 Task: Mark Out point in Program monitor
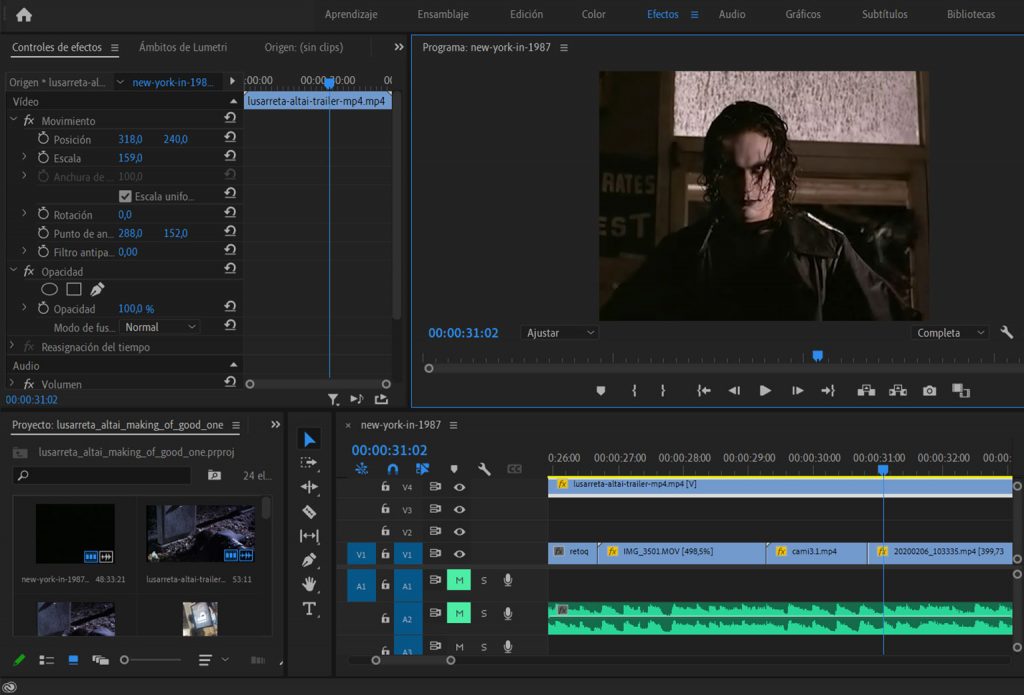(x=663, y=391)
